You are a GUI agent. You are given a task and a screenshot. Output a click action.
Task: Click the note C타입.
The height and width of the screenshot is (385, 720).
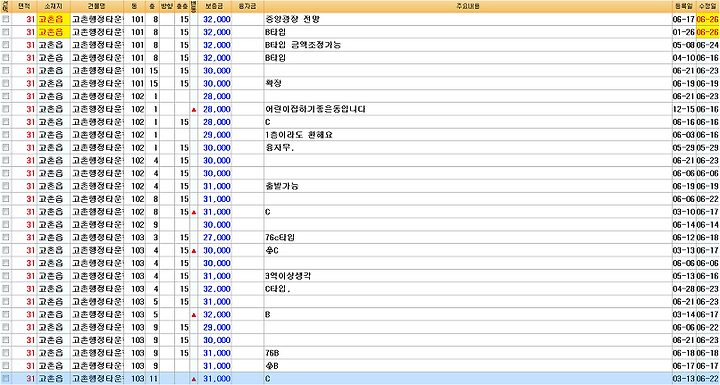[278, 289]
